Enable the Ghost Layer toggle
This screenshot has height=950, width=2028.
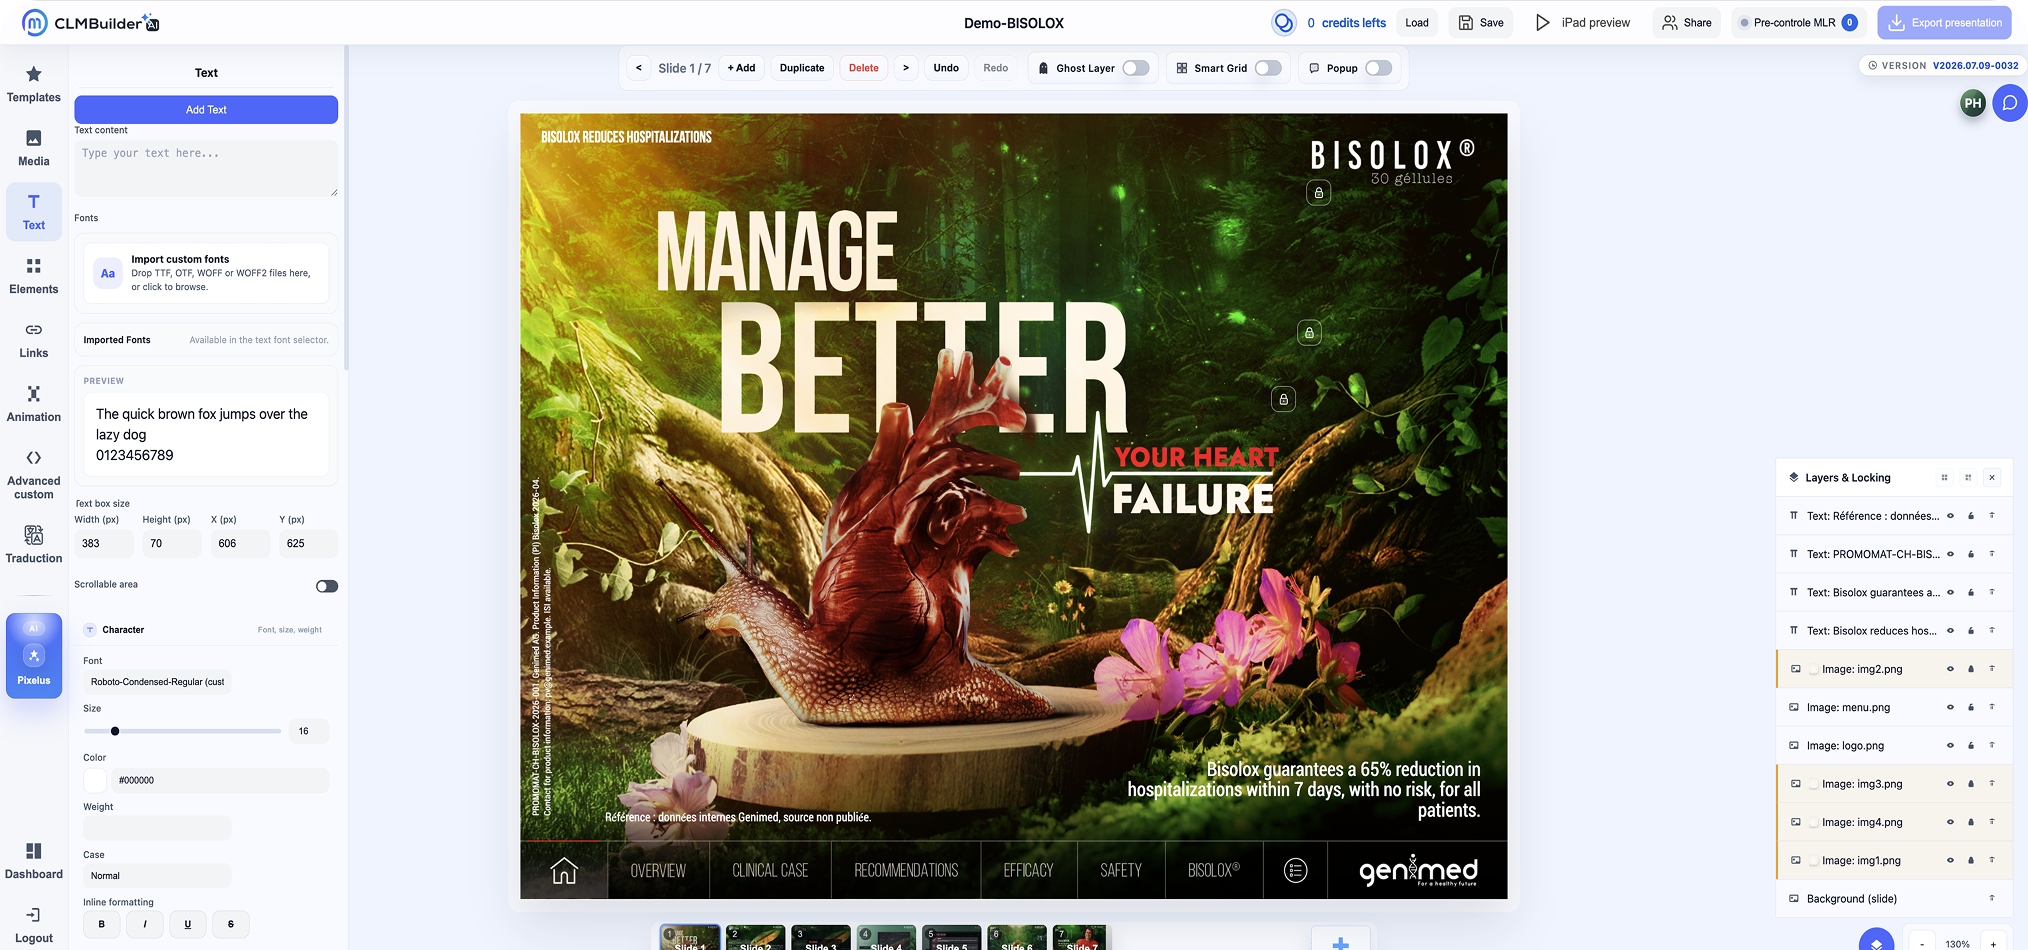1135,68
